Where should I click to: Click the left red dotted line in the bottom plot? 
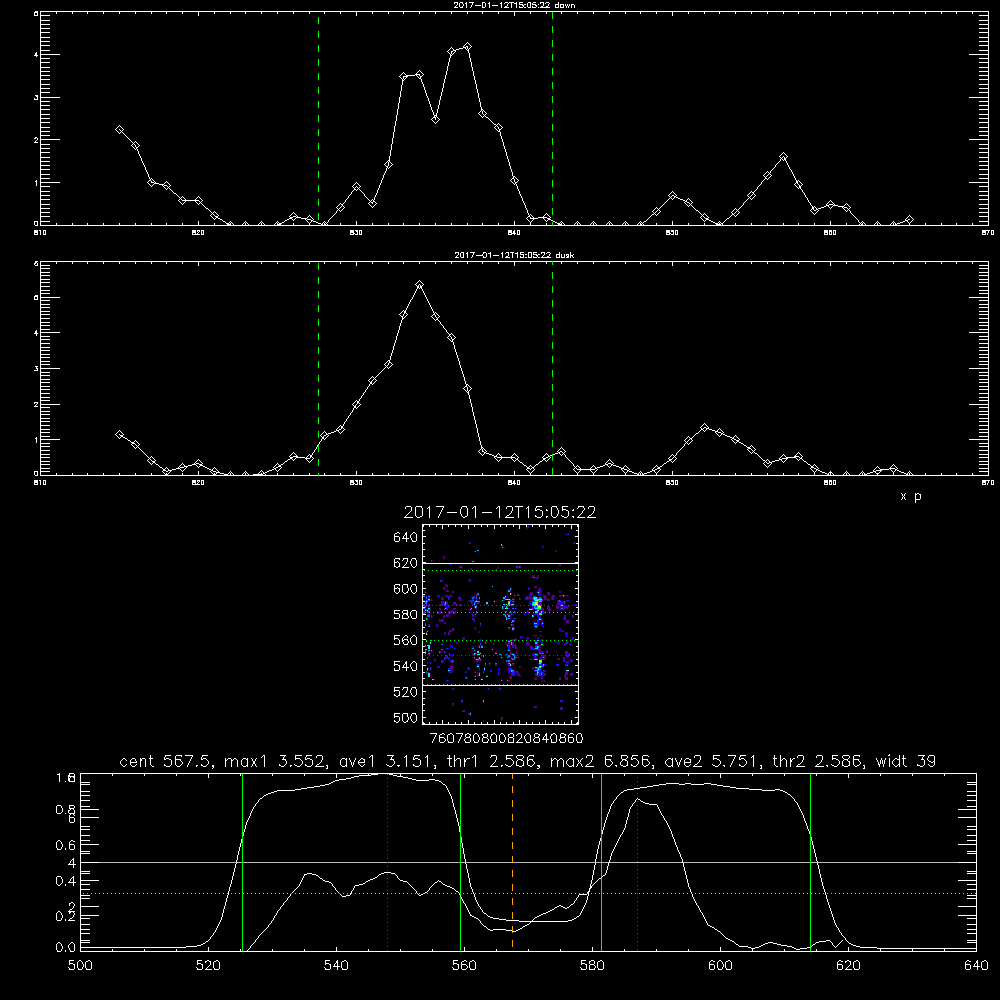click(387, 861)
